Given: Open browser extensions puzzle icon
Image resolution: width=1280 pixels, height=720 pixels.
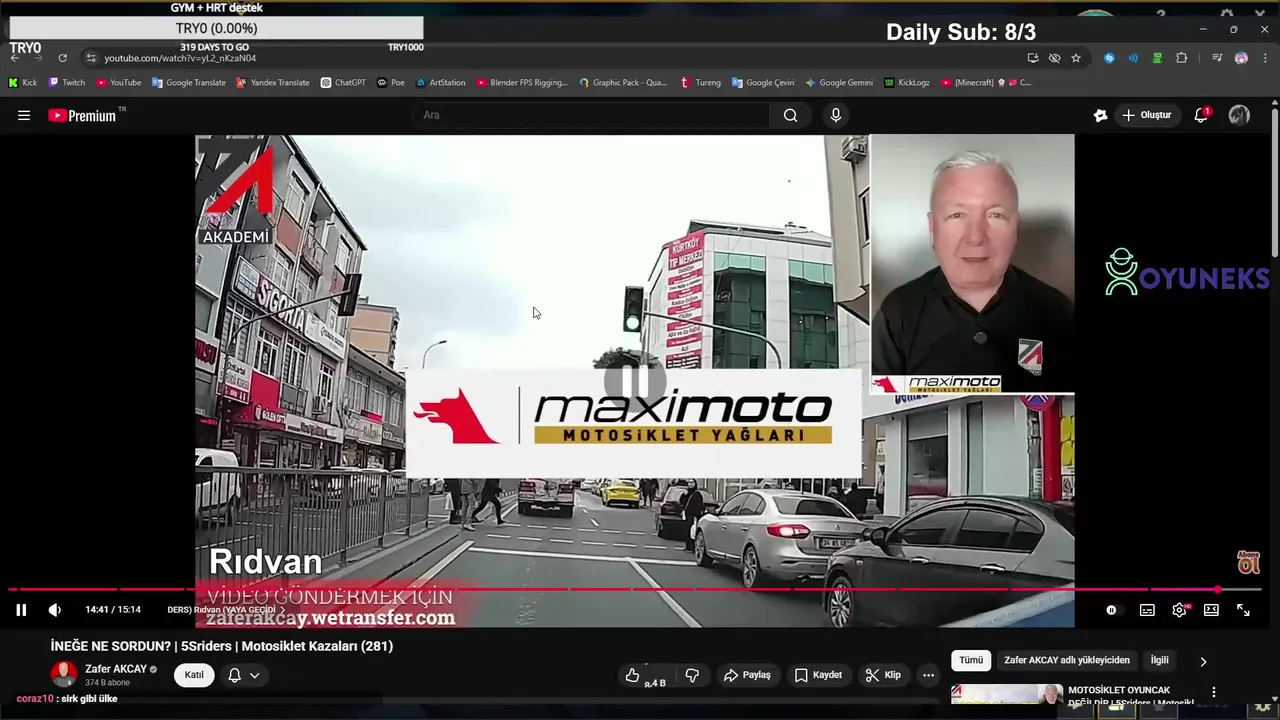Looking at the screenshot, I should [x=1181, y=58].
